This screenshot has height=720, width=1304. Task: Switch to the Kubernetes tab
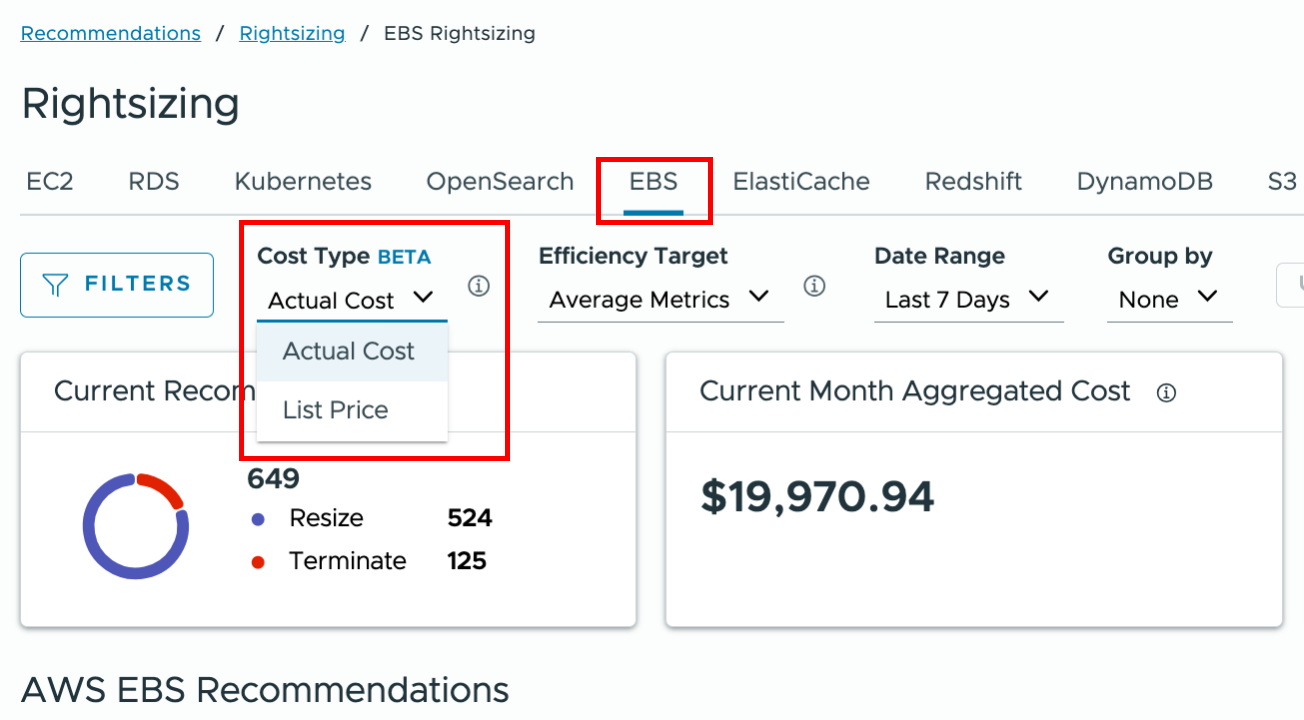point(302,181)
